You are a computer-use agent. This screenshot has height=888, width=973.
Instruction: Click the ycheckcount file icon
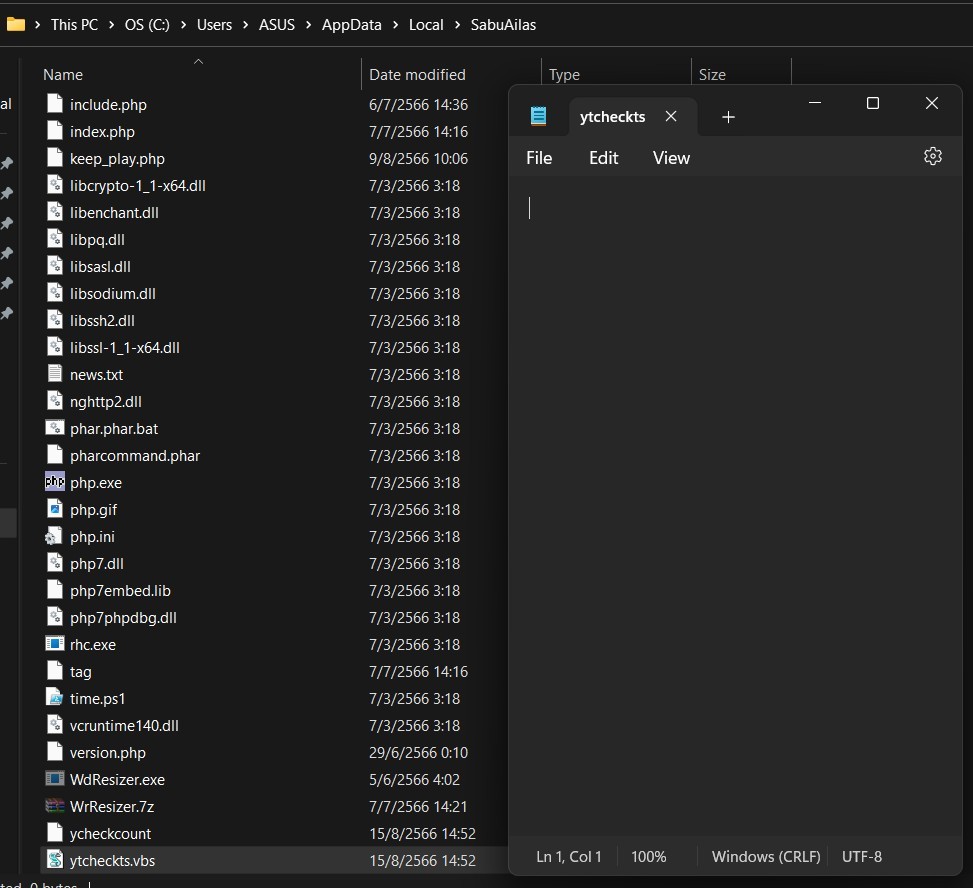click(55, 833)
